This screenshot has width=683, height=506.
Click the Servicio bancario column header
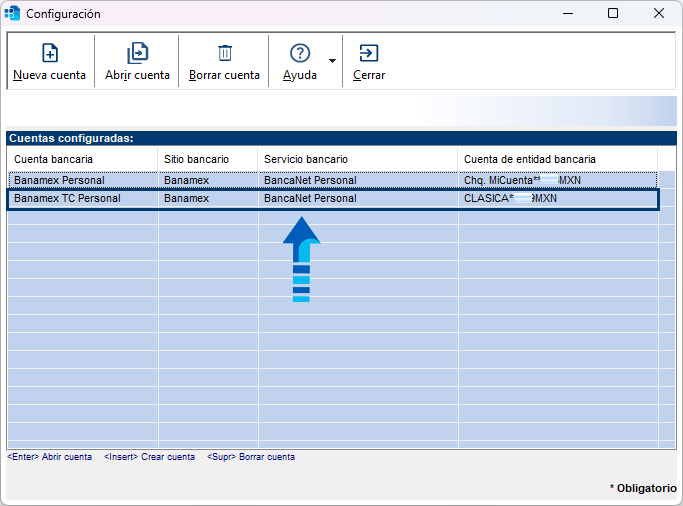click(x=357, y=159)
